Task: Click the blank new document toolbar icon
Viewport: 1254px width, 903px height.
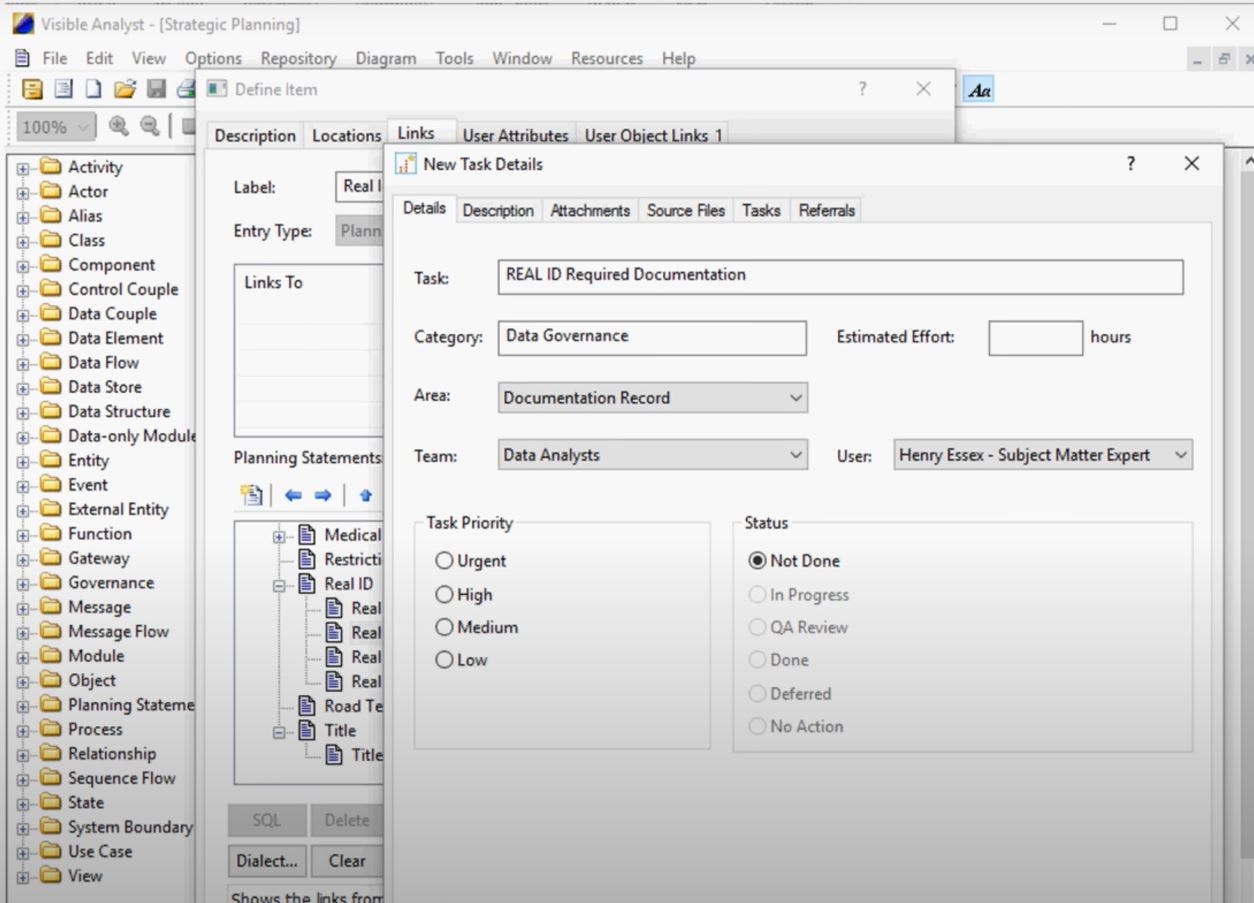Action: tap(93, 90)
